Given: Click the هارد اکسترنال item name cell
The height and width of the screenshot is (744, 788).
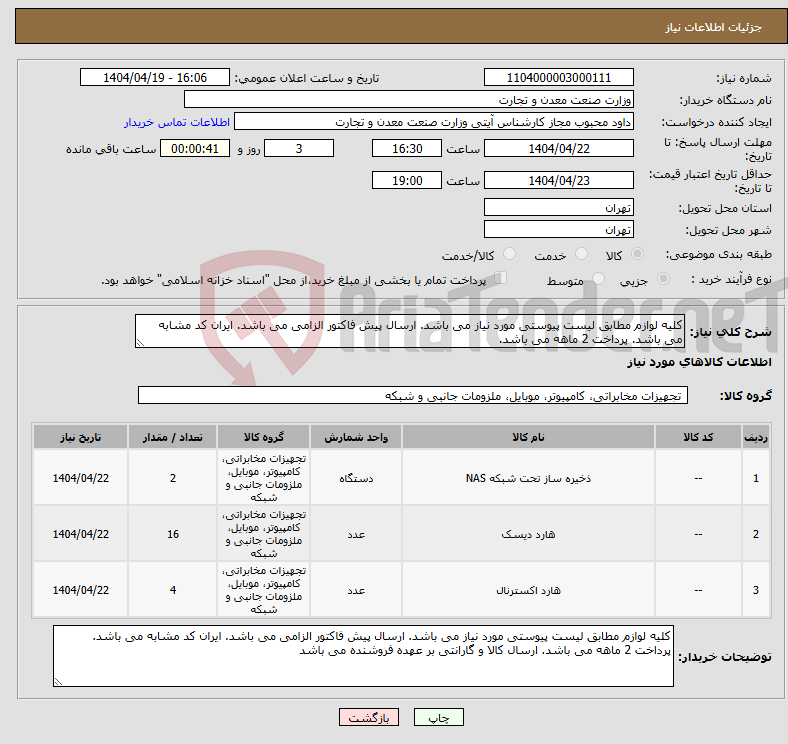Looking at the screenshot, I should click(x=528, y=590).
